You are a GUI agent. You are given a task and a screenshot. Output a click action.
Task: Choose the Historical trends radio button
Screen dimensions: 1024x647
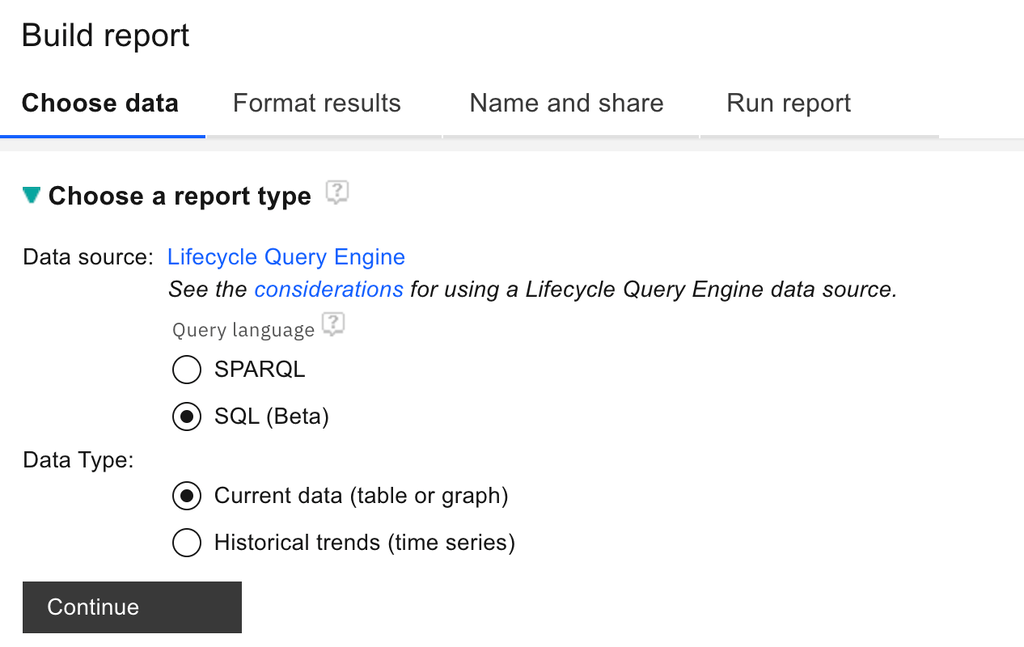(x=187, y=543)
